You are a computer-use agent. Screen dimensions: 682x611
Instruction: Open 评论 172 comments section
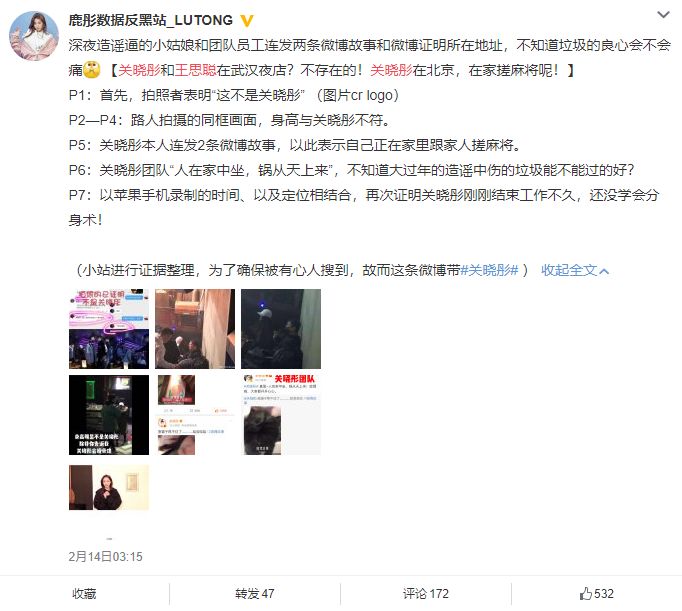pos(425,594)
